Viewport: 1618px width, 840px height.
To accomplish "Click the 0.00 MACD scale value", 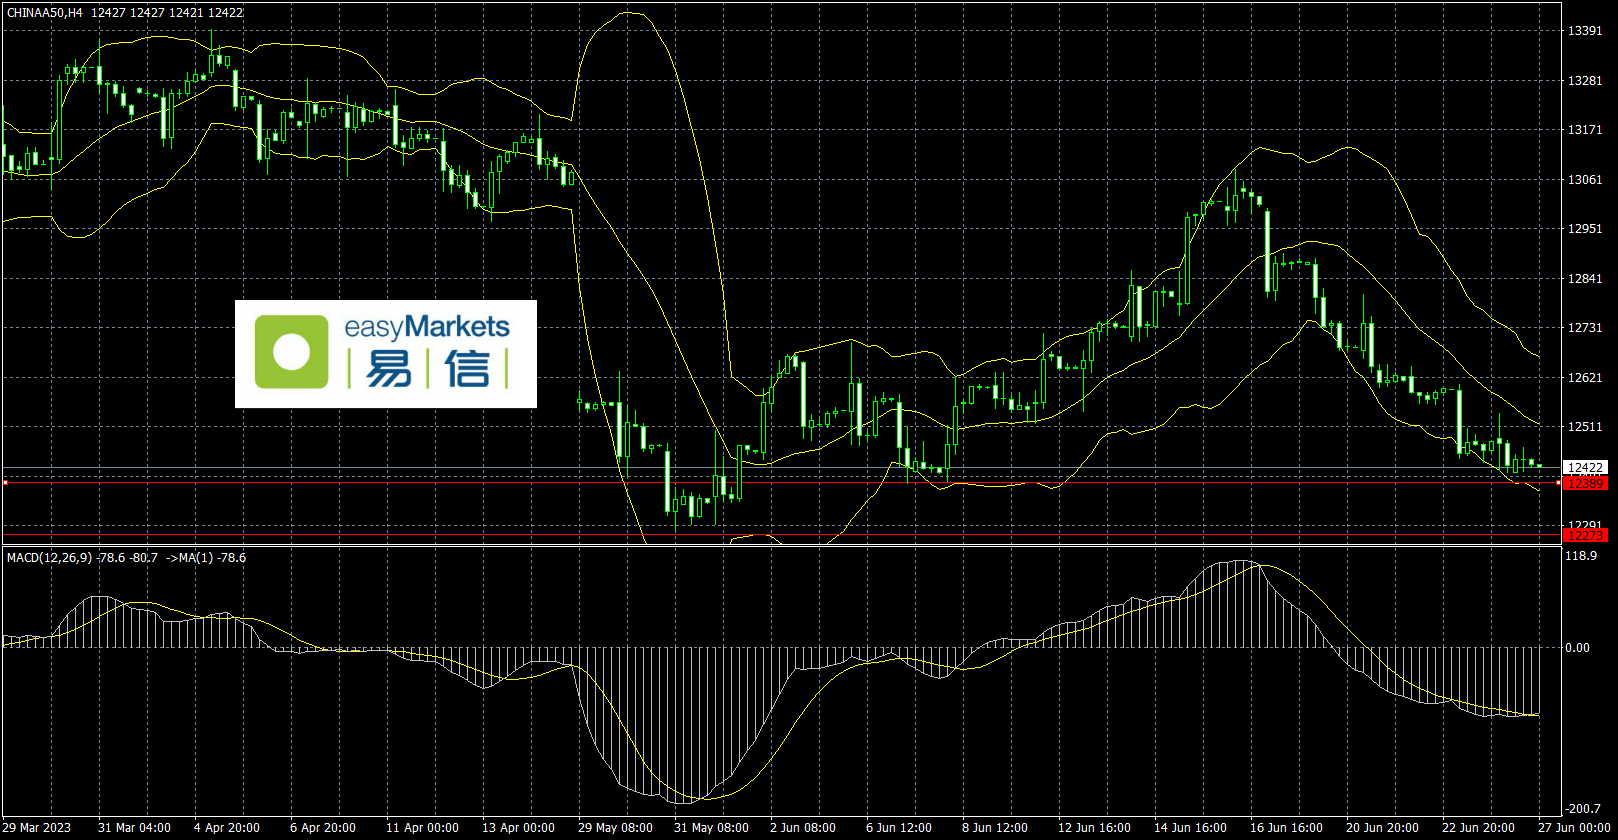I will (1578, 648).
